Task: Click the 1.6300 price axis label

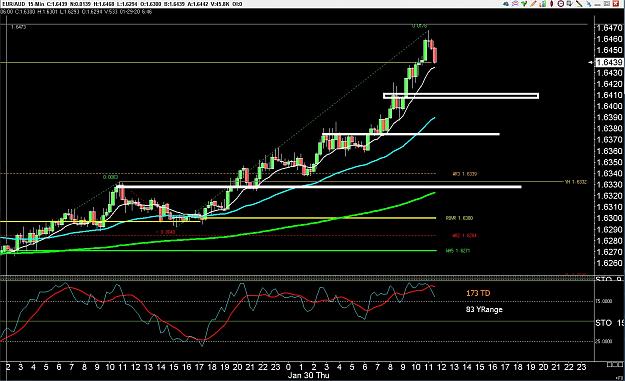Action: [609, 218]
